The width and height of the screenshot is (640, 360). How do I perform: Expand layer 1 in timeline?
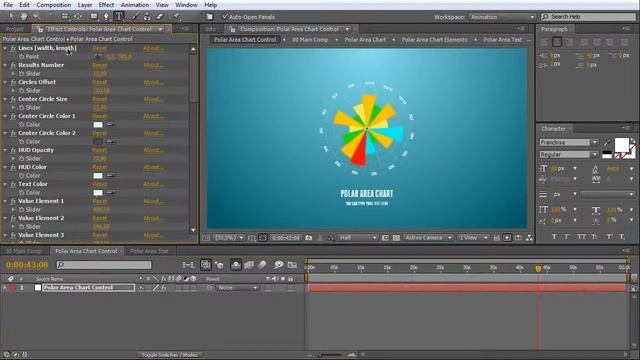pyautogui.click(x=5, y=288)
